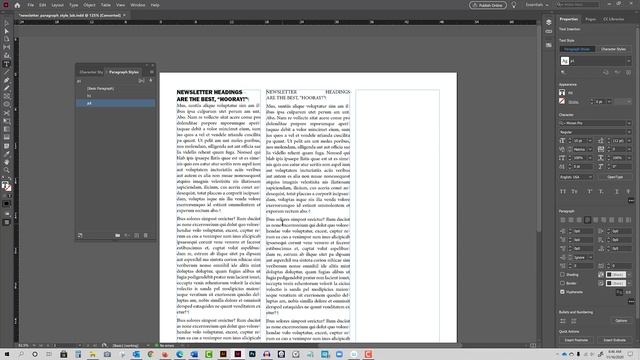Click the Character Styles button in Properties
This screenshot has width=640, height=360.
[613, 49]
